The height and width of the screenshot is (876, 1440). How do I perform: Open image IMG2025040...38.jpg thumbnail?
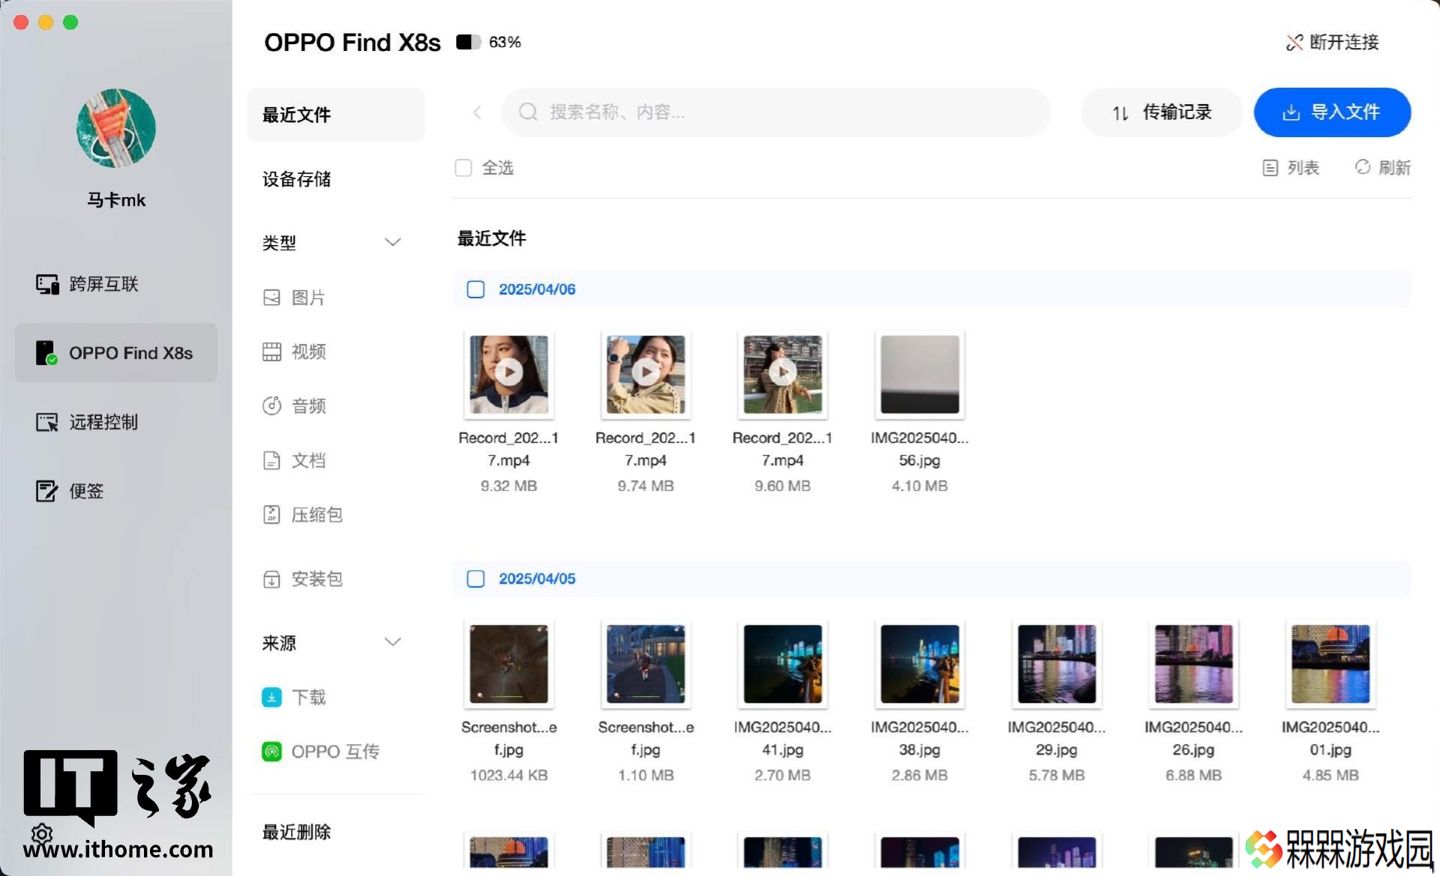tap(920, 664)
